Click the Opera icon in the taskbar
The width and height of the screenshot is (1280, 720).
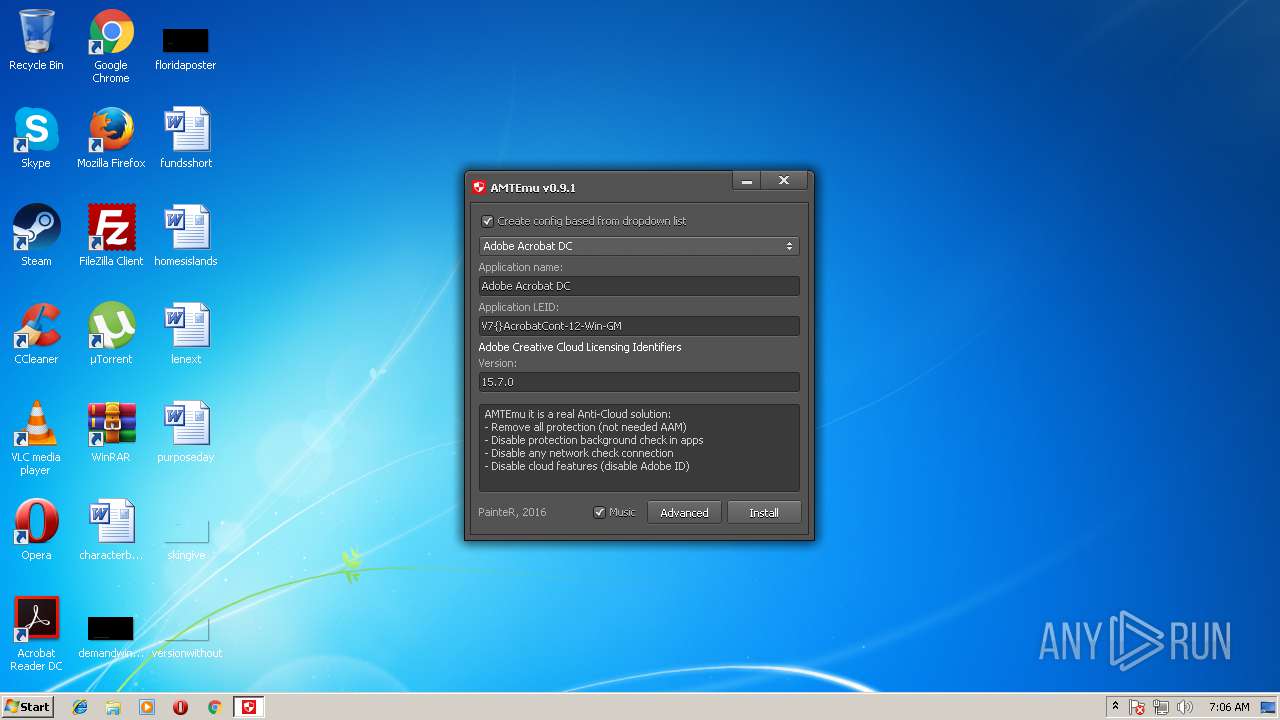tap(181, 707)
